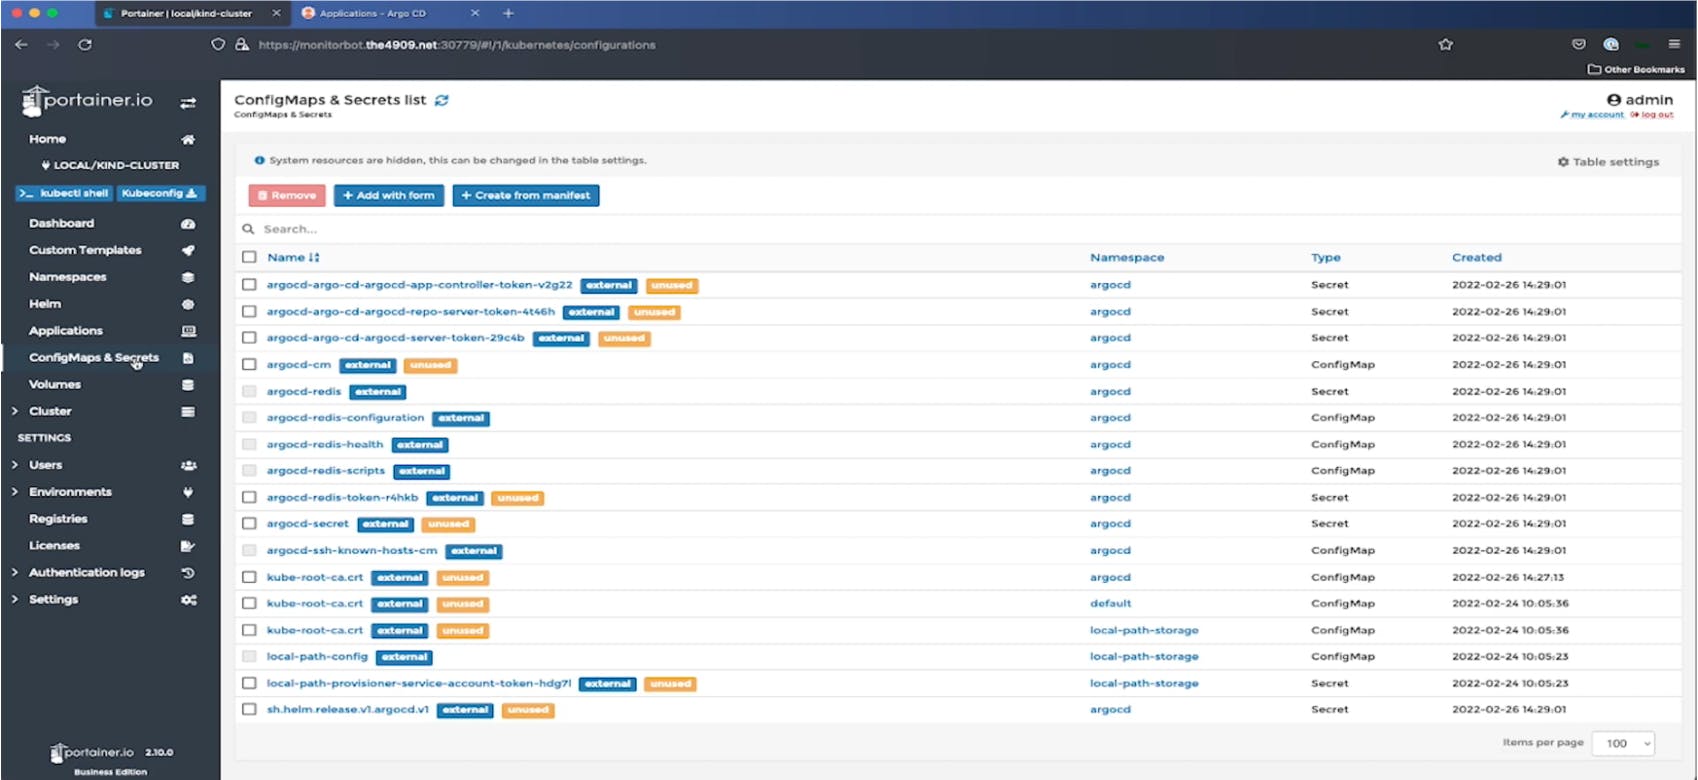Screen dimensions: 1698x780
Task: Sort by the Created column header
Action: coord(1477,258)
